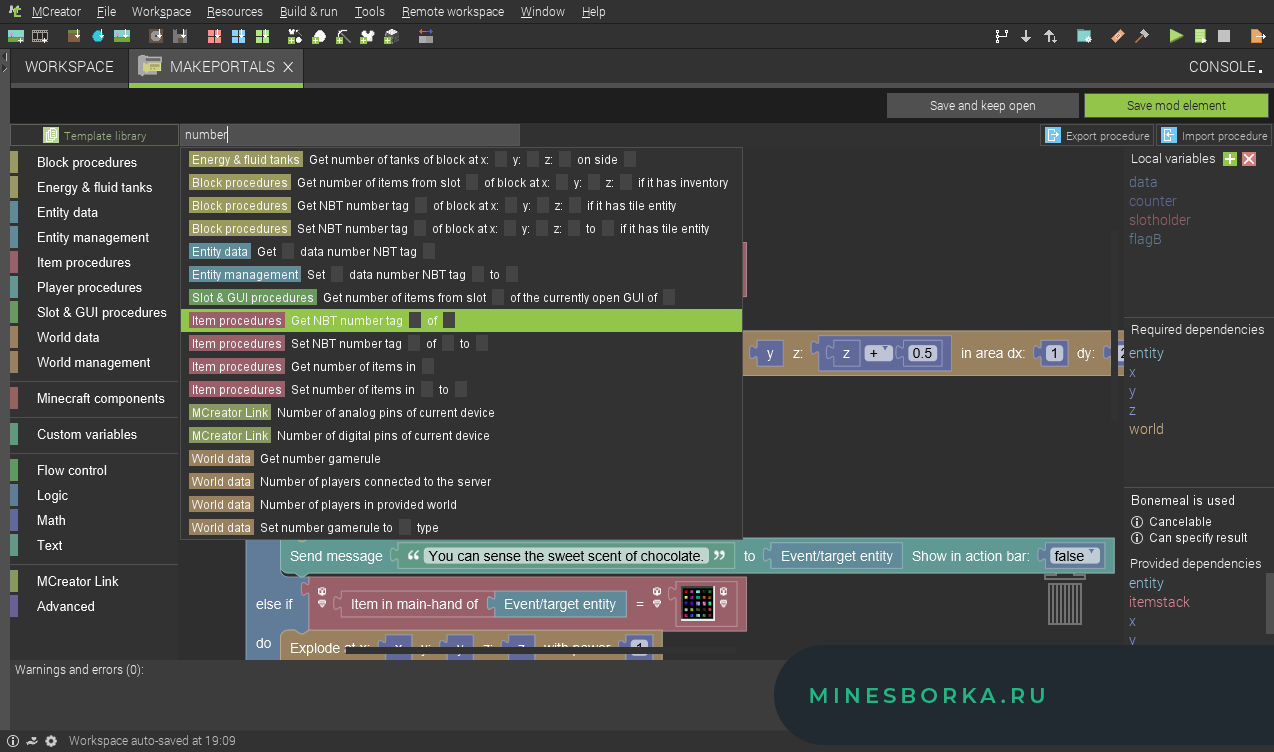Click the import structure toolbar icon
The image size is (1274, 752).
(181, 36)
